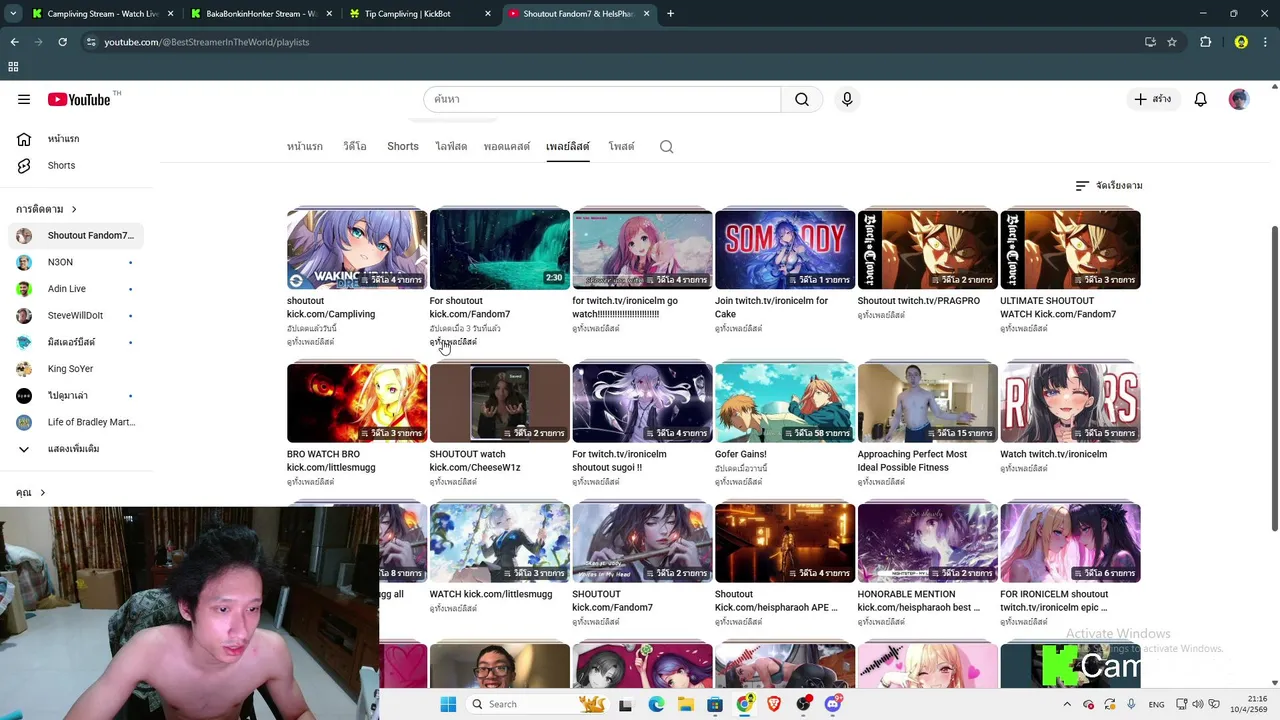
Task: Click the volume icon in system tray
Action: click(x=1198, y=704)
